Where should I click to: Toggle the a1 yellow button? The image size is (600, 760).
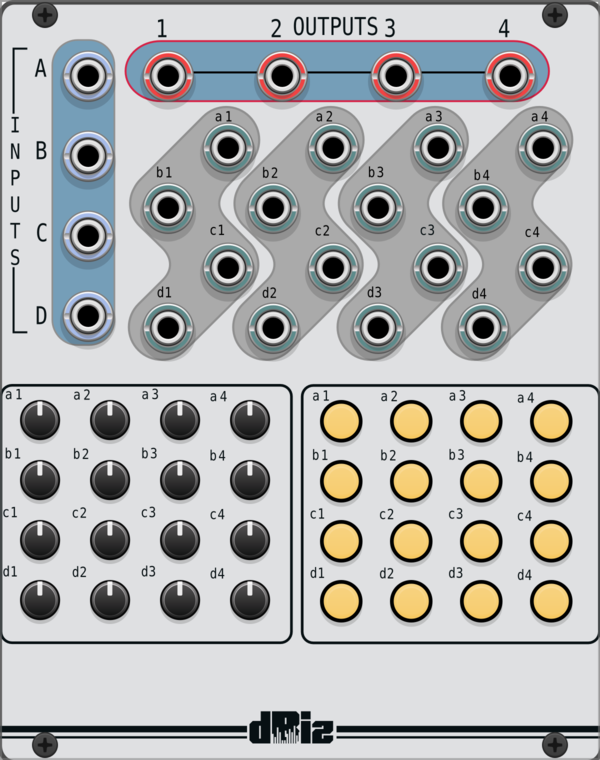(x=341, y=421)
